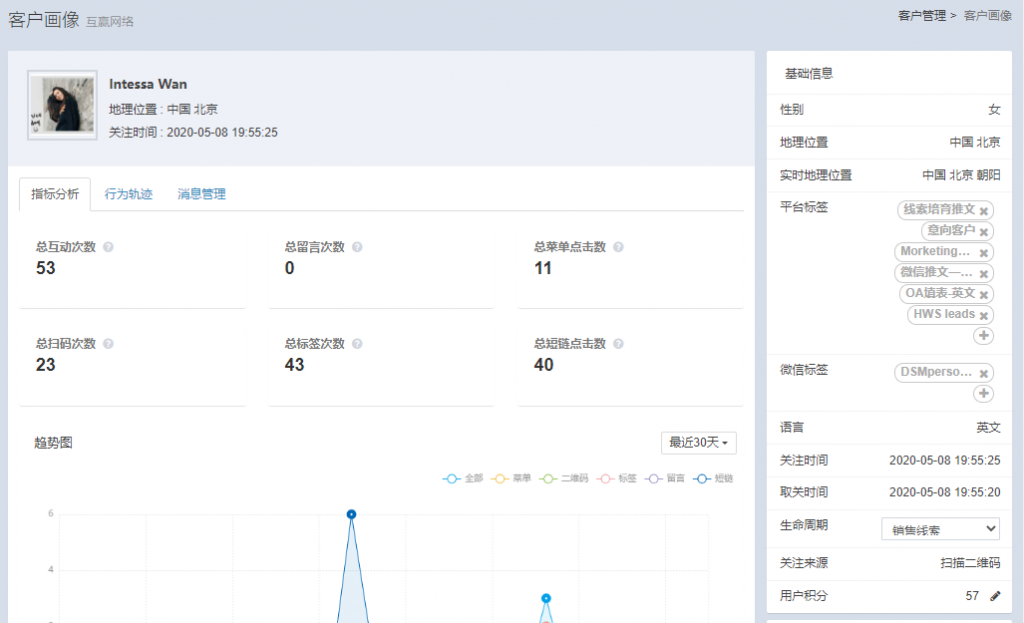Click the peak data point at value 6

coord(351,514)
